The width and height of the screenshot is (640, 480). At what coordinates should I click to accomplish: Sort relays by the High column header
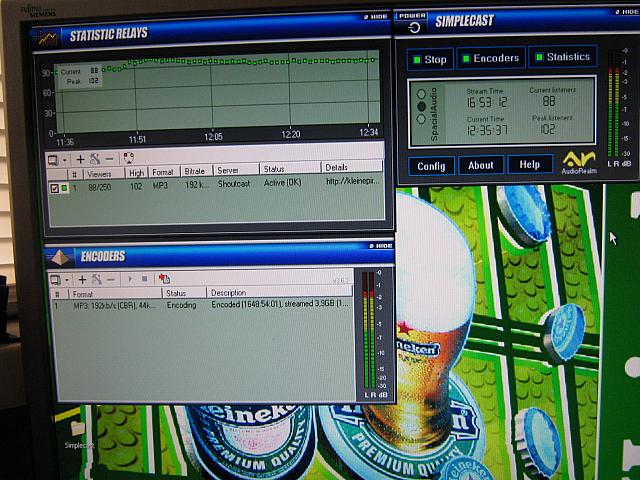(136, 173)
